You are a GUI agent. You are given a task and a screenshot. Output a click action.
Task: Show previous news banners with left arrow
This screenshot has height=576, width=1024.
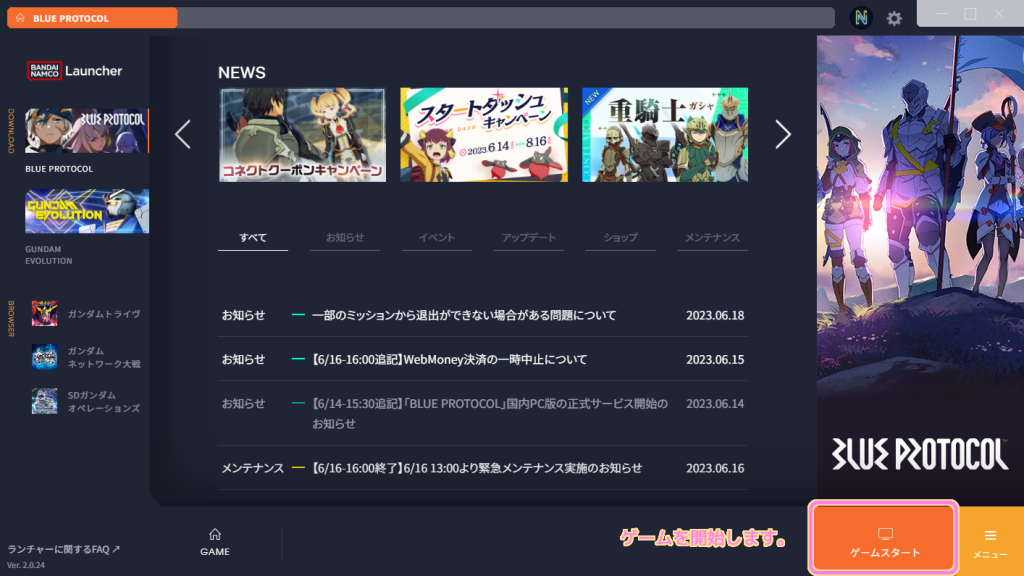point(183,135)
